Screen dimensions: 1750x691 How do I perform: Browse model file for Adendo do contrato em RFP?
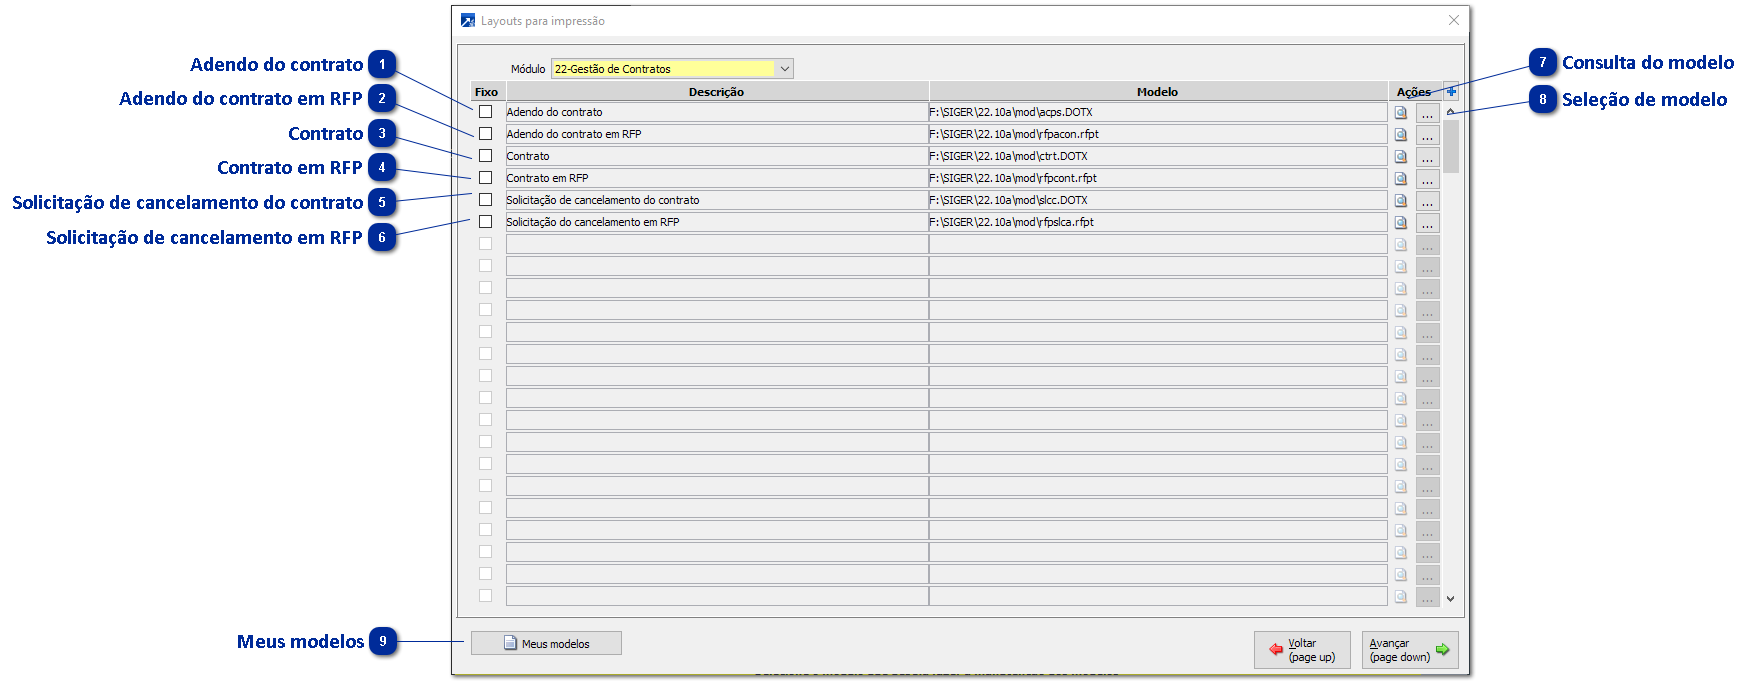tap(1427, 135)
